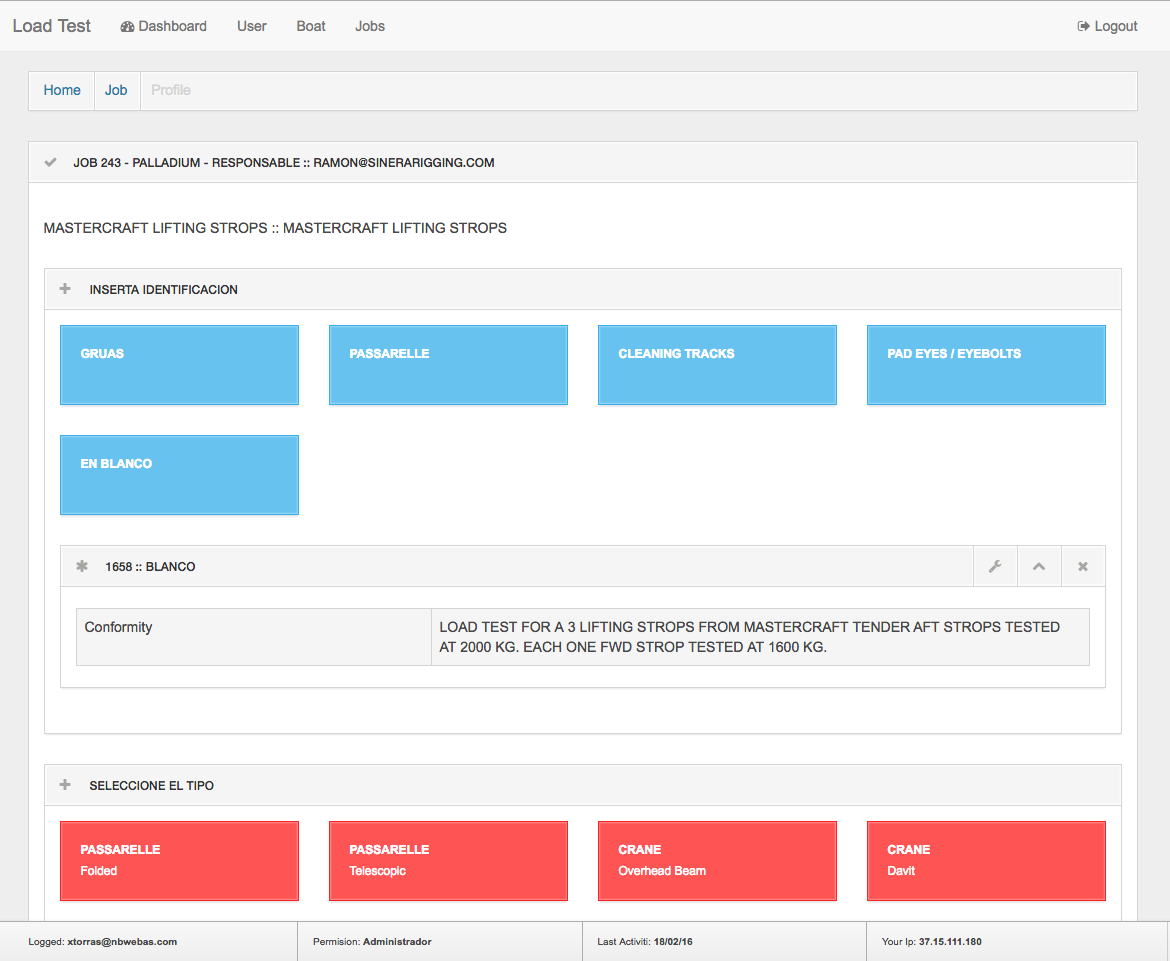Screen dimensions: 1170x961
Task: Open the Jobs menu item
Action: pos(370,26)
